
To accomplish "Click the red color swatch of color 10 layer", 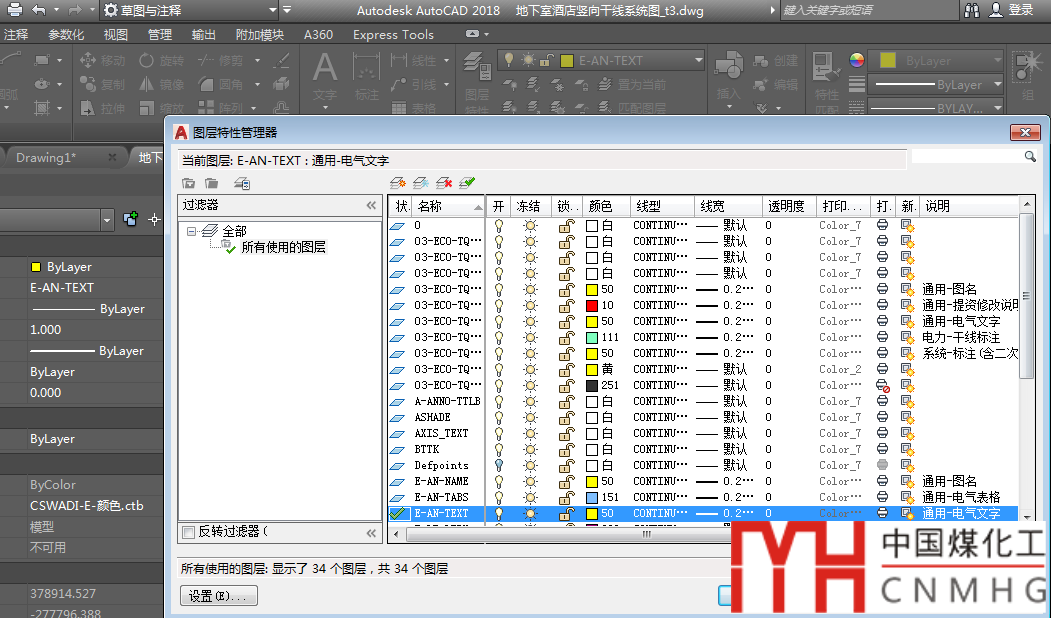I will tap(591, 305).
